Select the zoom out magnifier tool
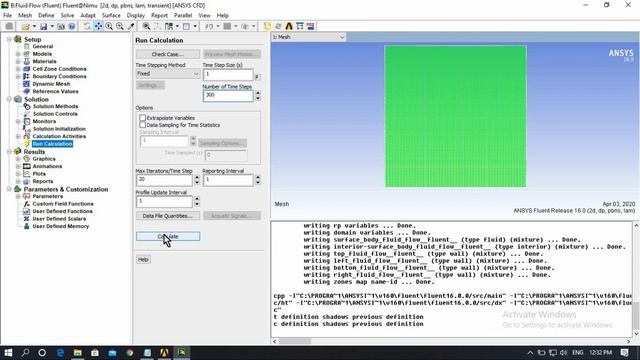This screenshot has height=360, width=640. (120, 27)
